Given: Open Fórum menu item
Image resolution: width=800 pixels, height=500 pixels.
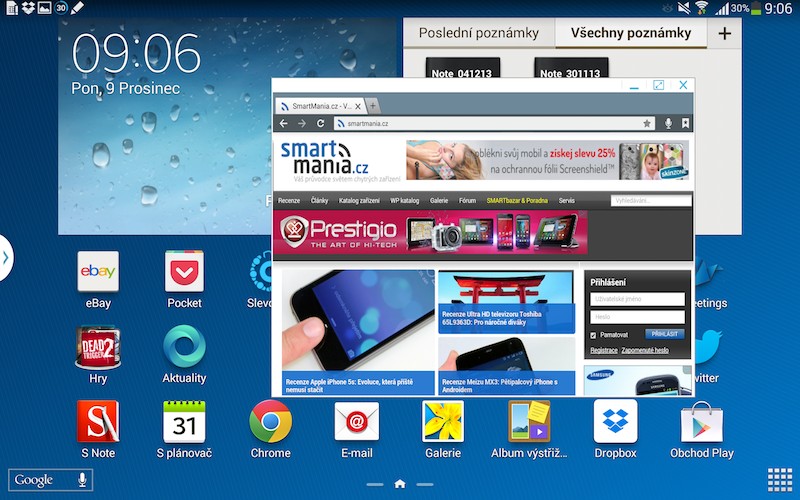Looking at the screenshot, I should point(467,201).
